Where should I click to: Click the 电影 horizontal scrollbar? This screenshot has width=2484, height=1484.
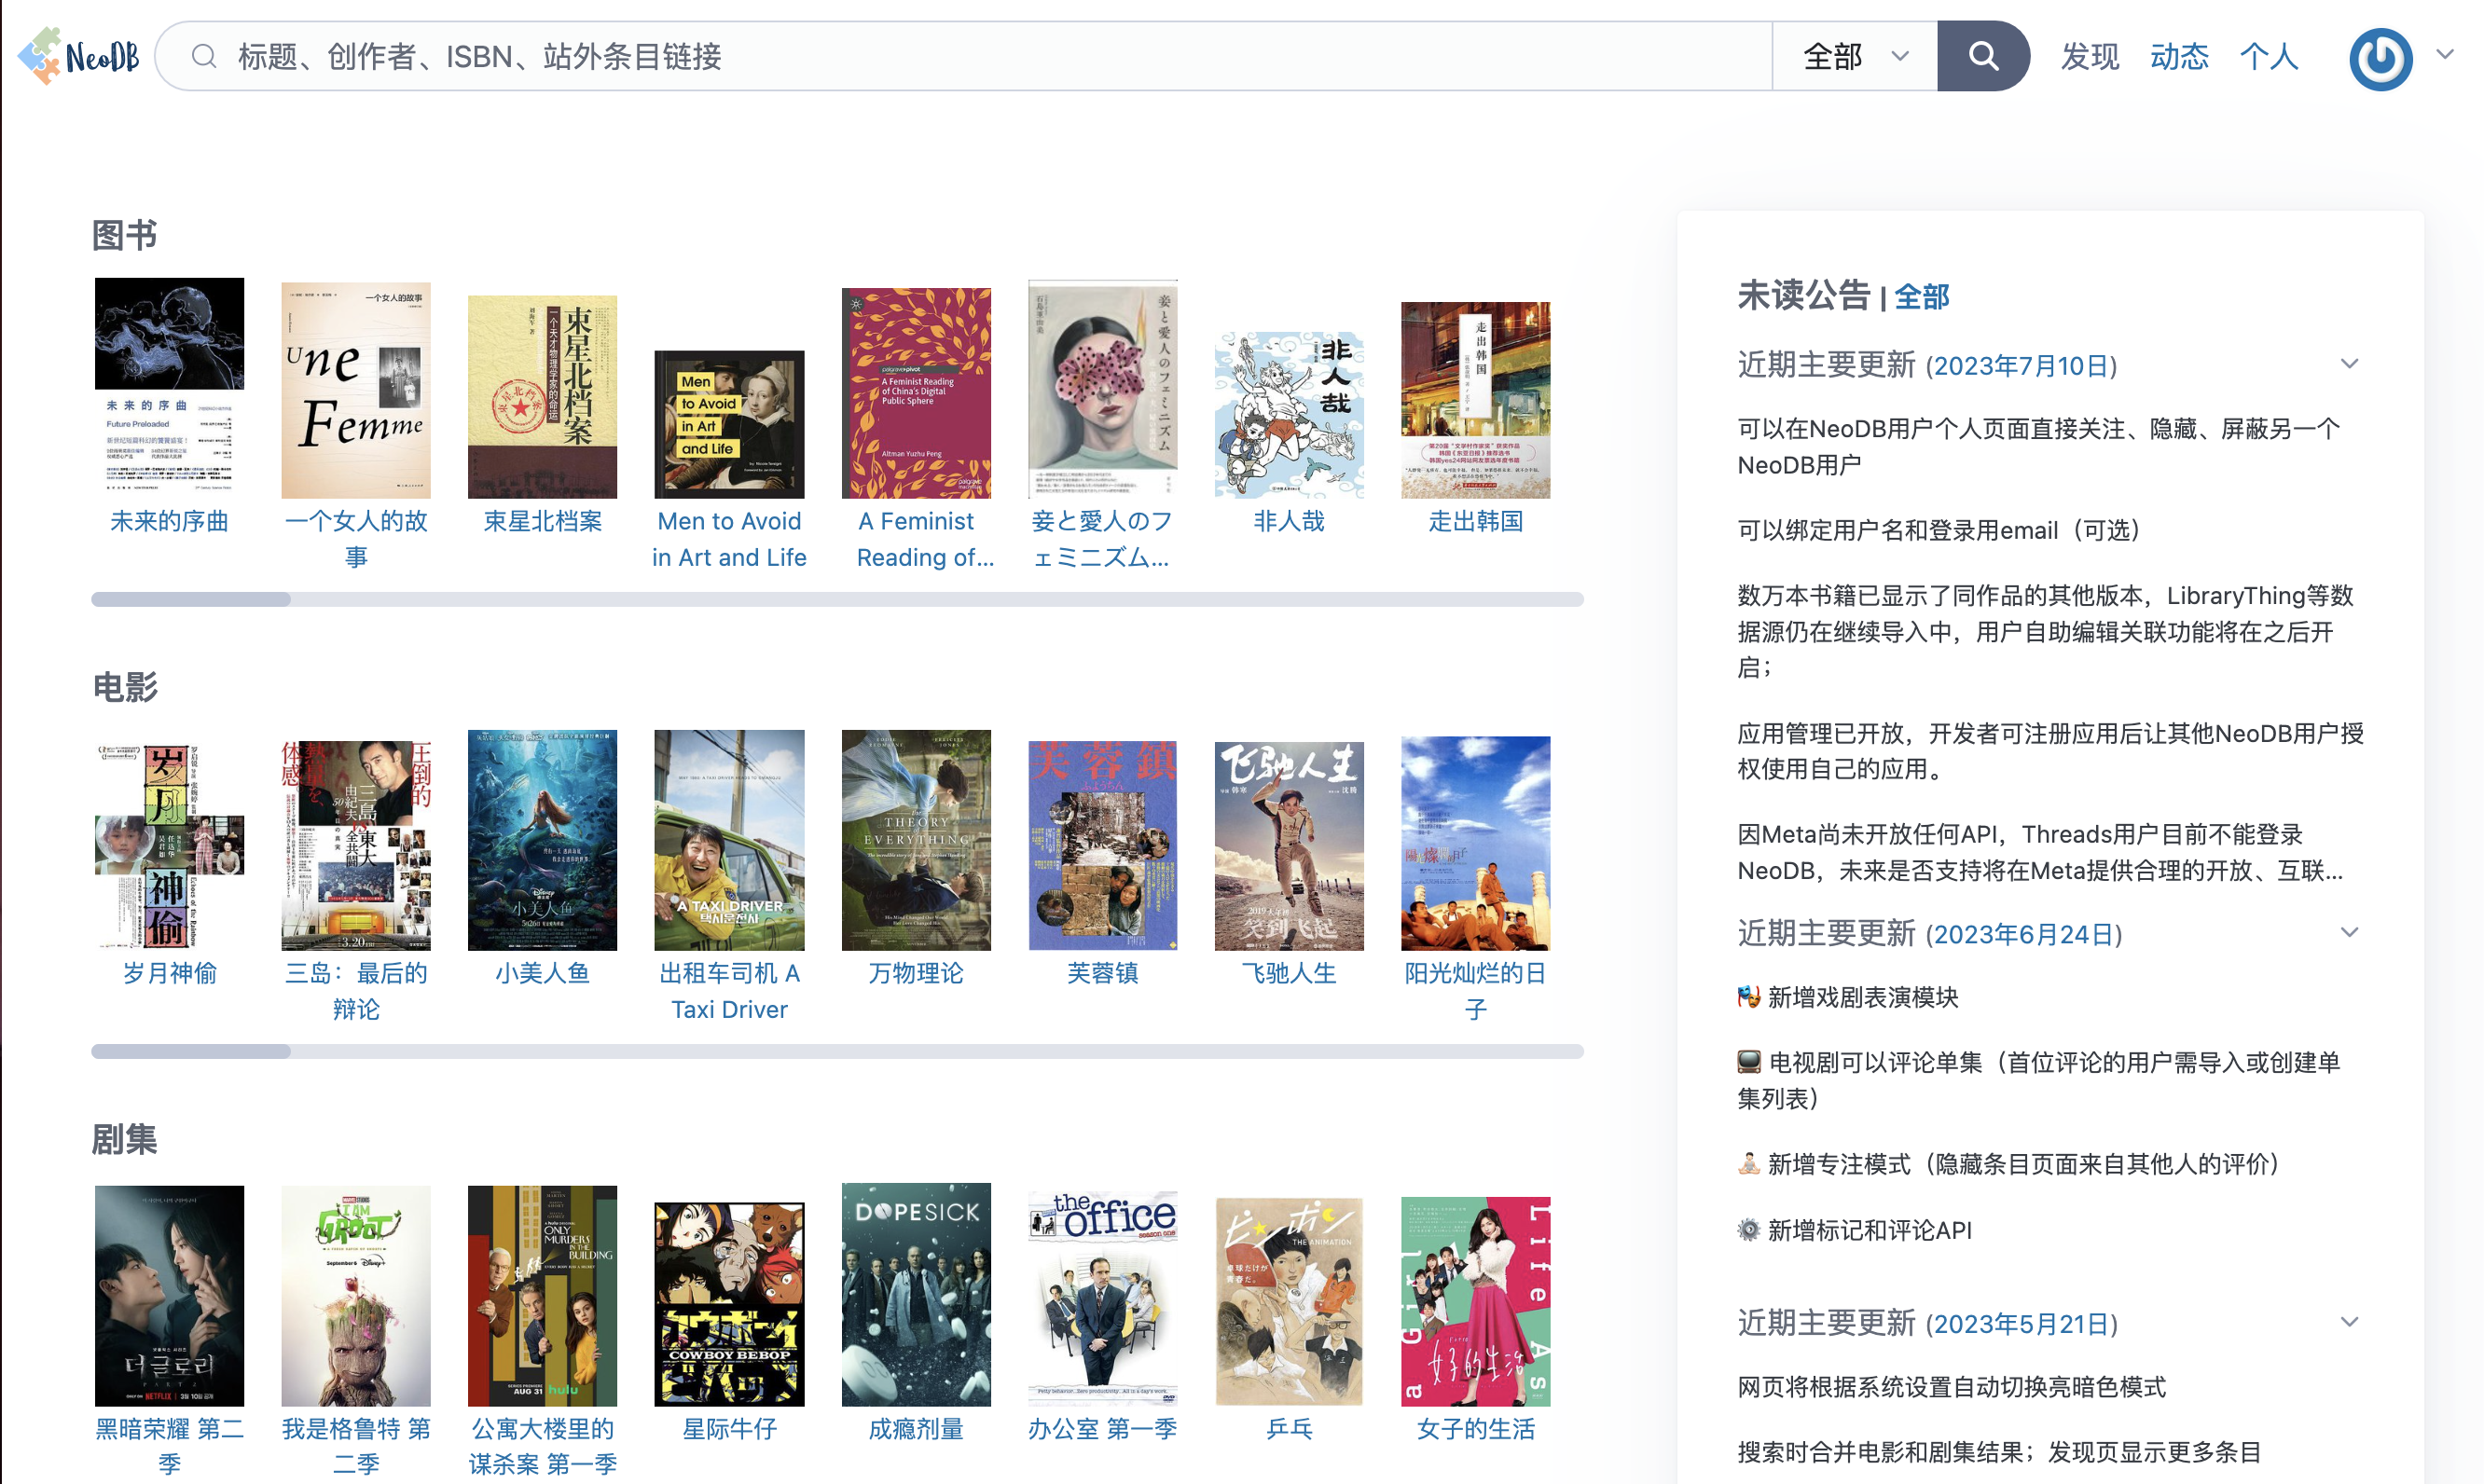pos(837,1051)
